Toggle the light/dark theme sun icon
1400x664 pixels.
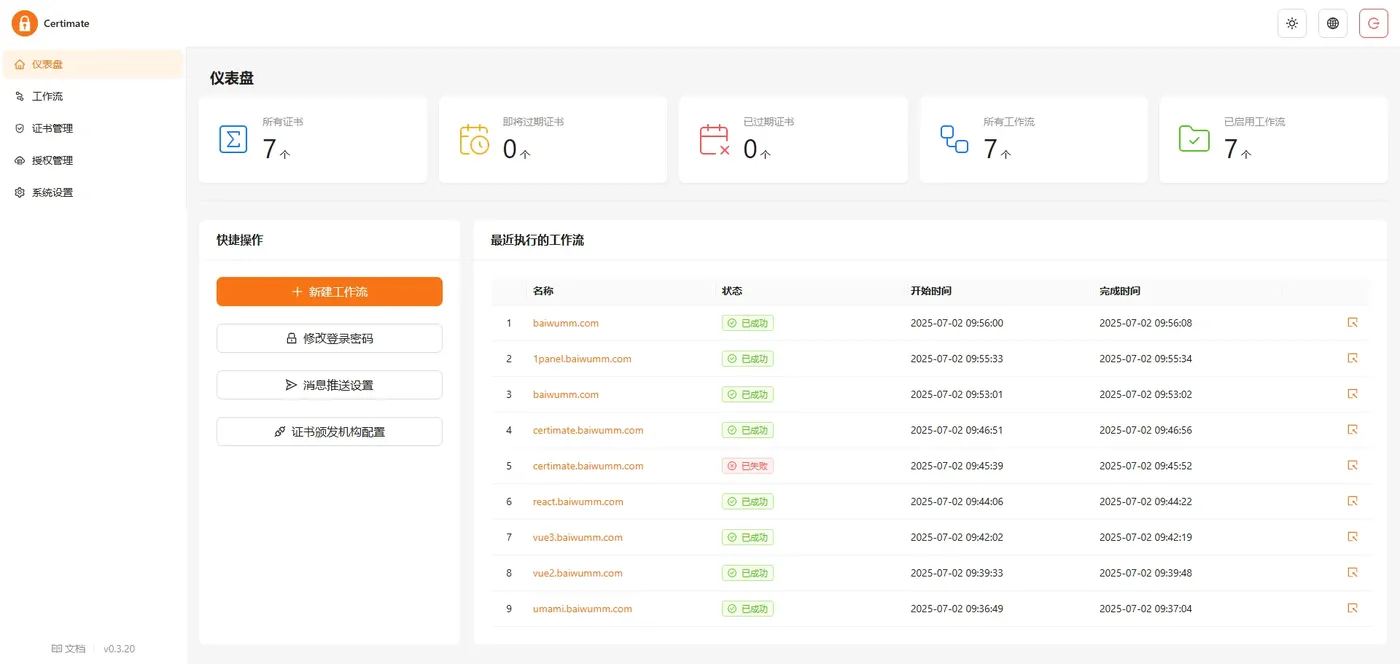coord(1292,23)
